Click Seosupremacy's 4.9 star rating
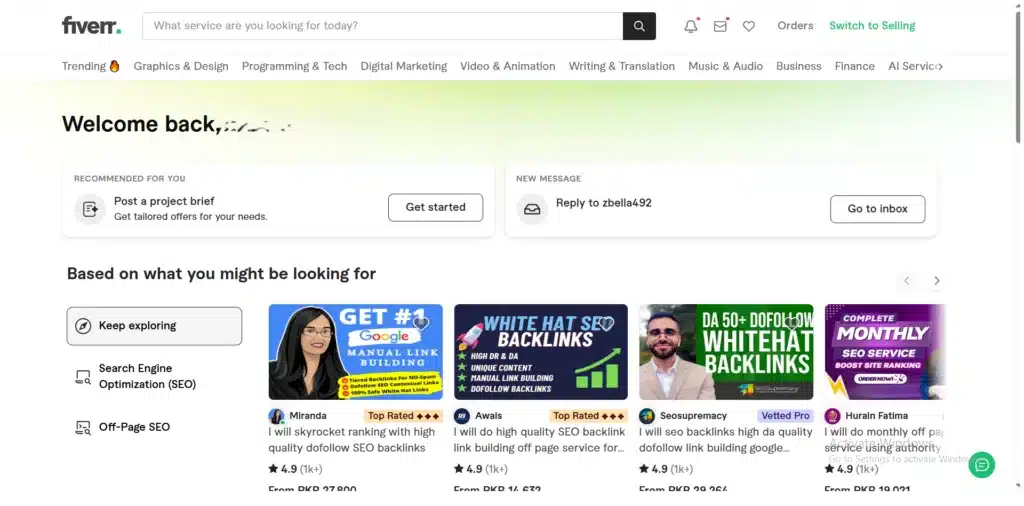 click(x=666, y=469)
